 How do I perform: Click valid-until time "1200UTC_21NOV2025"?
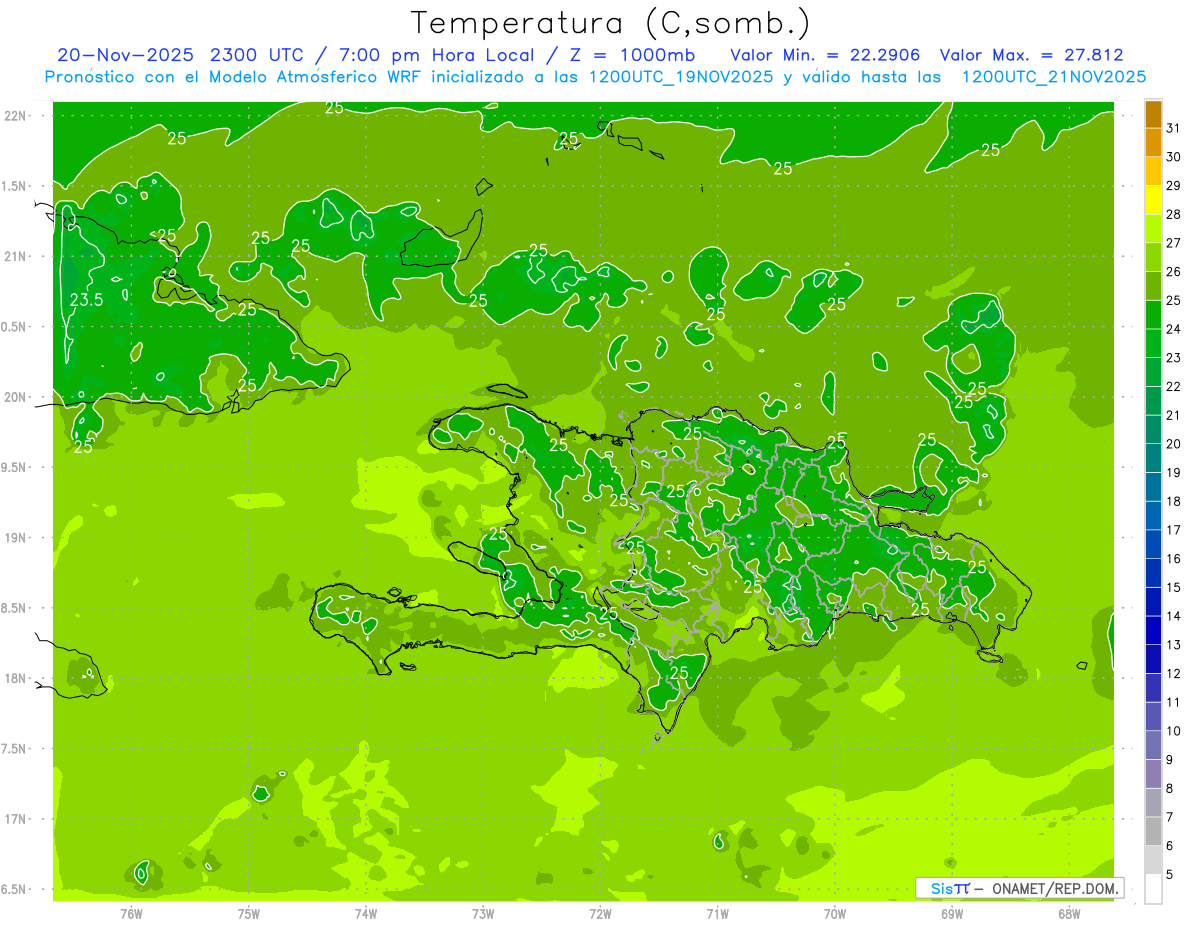pos(1053,77)
